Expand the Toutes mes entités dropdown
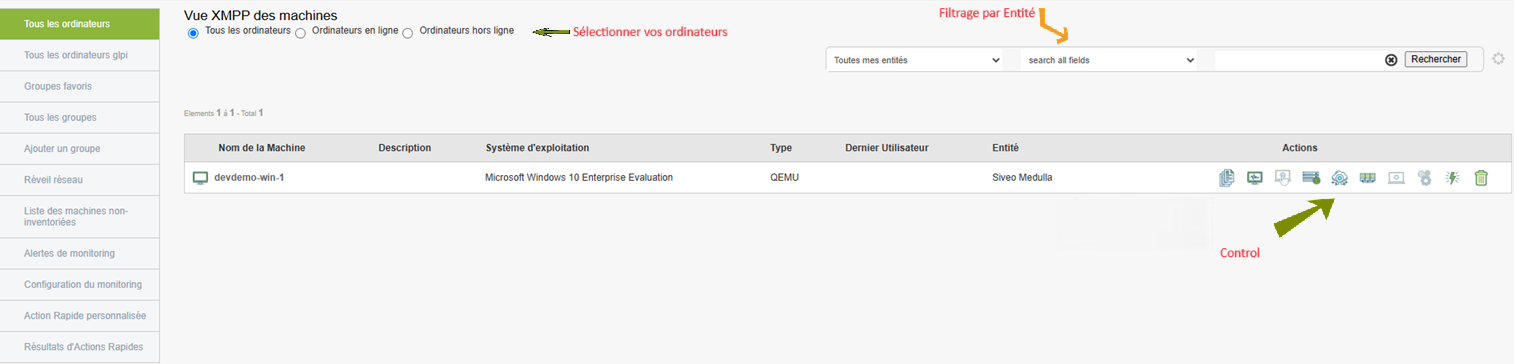The width and height of the screenshot is (1514, 364). (916, 60)
